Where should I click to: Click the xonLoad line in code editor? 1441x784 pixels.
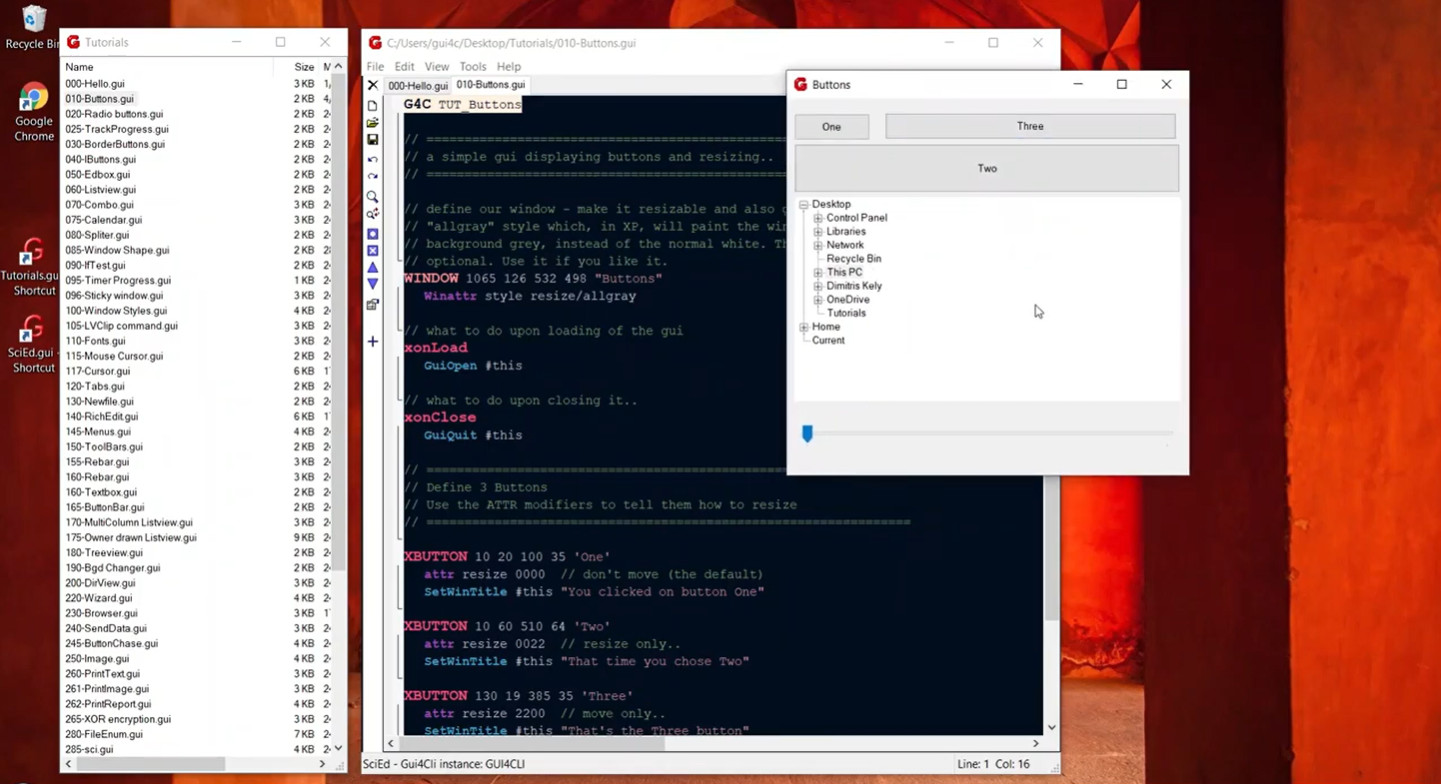click(435, 348)
